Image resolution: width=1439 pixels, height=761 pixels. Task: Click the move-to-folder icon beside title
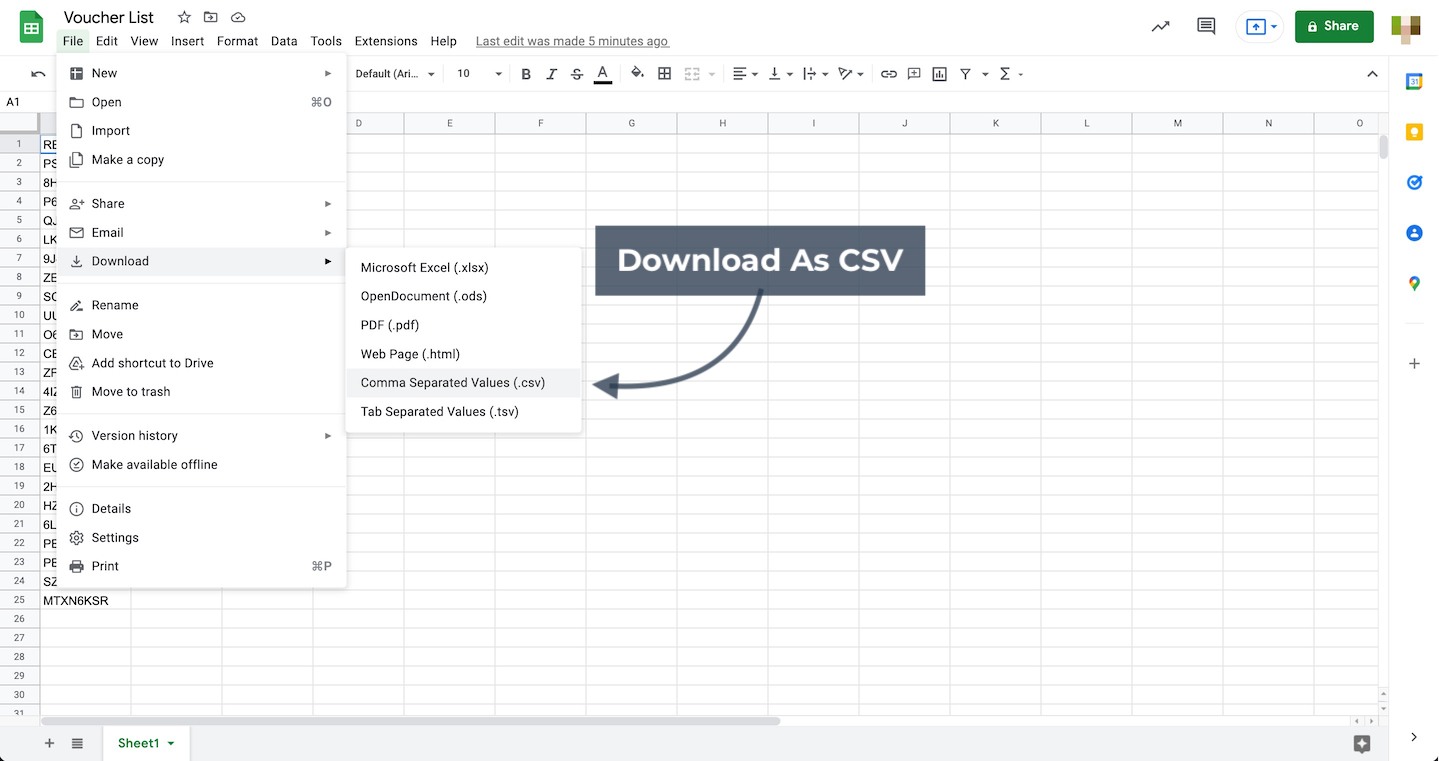(210, 17)
